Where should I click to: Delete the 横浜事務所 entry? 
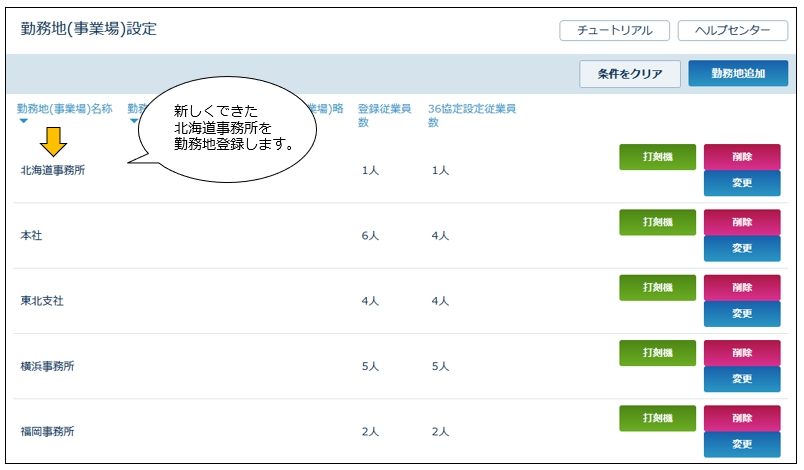[741, 353]
